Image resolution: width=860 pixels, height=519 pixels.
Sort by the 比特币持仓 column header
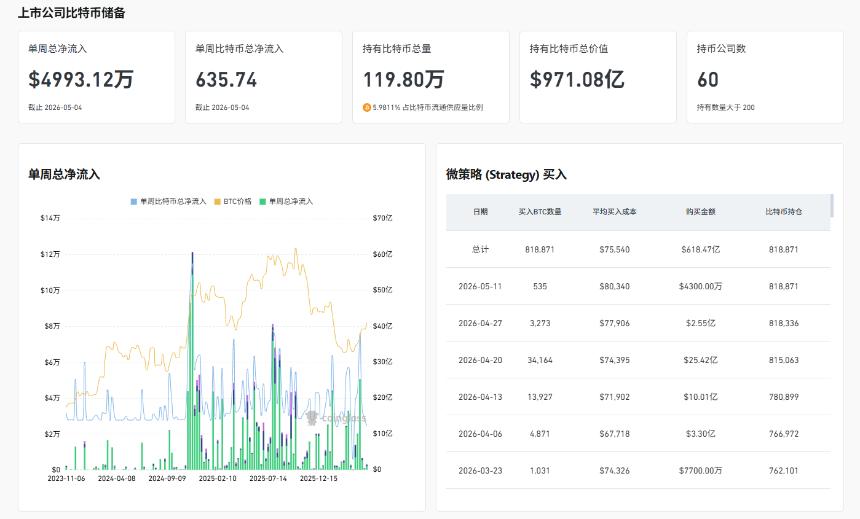click(784, 211)
